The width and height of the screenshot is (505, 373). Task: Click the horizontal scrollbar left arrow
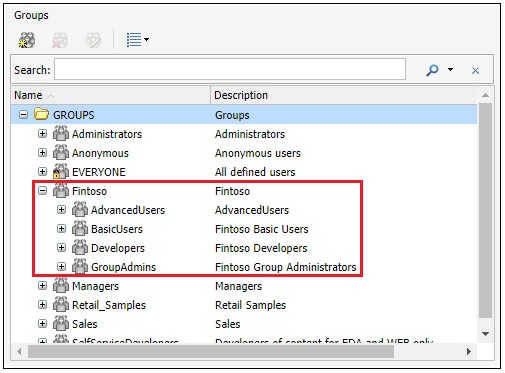click(x=19, y=351)
